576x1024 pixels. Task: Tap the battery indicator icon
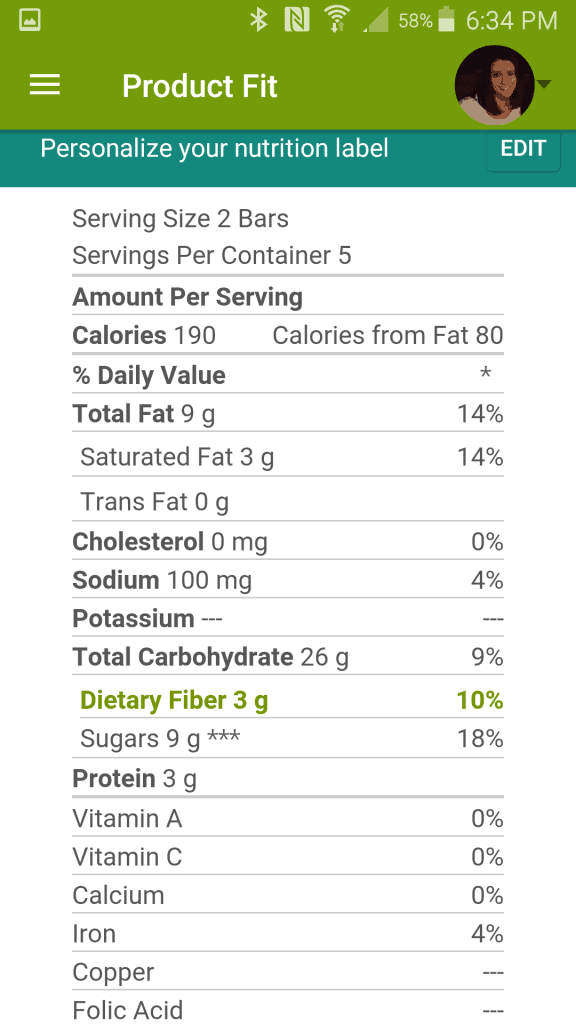pyautogui.click(x=446, y=21)
